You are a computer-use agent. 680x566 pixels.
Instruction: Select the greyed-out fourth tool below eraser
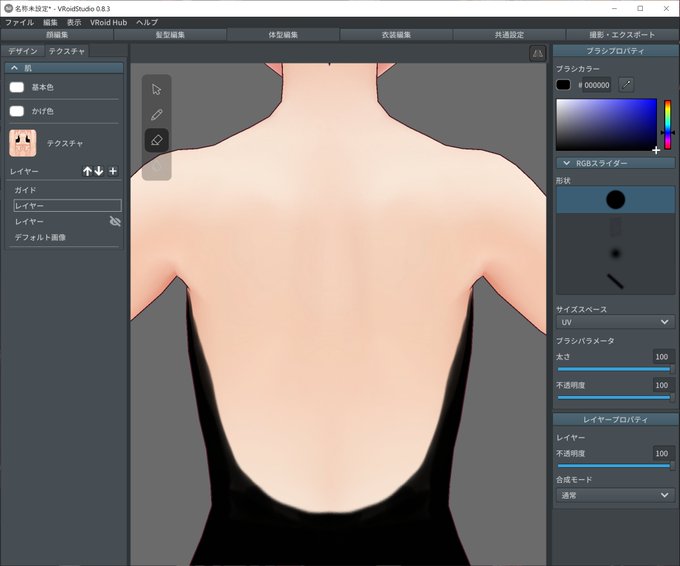click(157, 166)
